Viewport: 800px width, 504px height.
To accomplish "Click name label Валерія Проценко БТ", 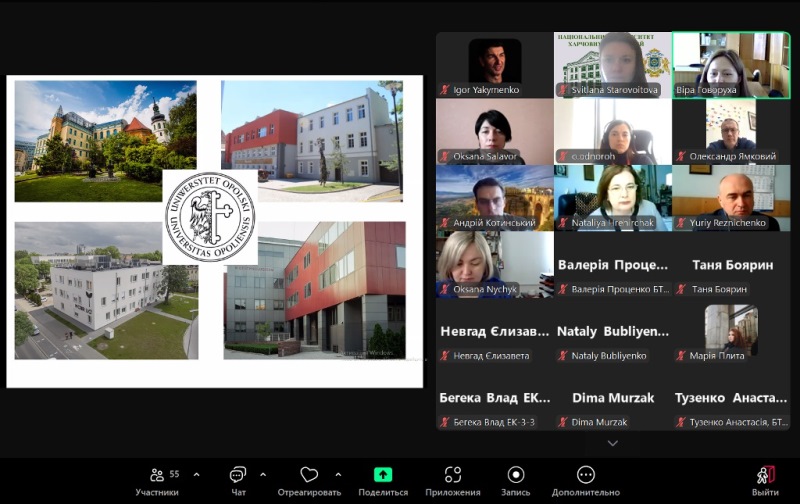I will click(x=620, y=289).
